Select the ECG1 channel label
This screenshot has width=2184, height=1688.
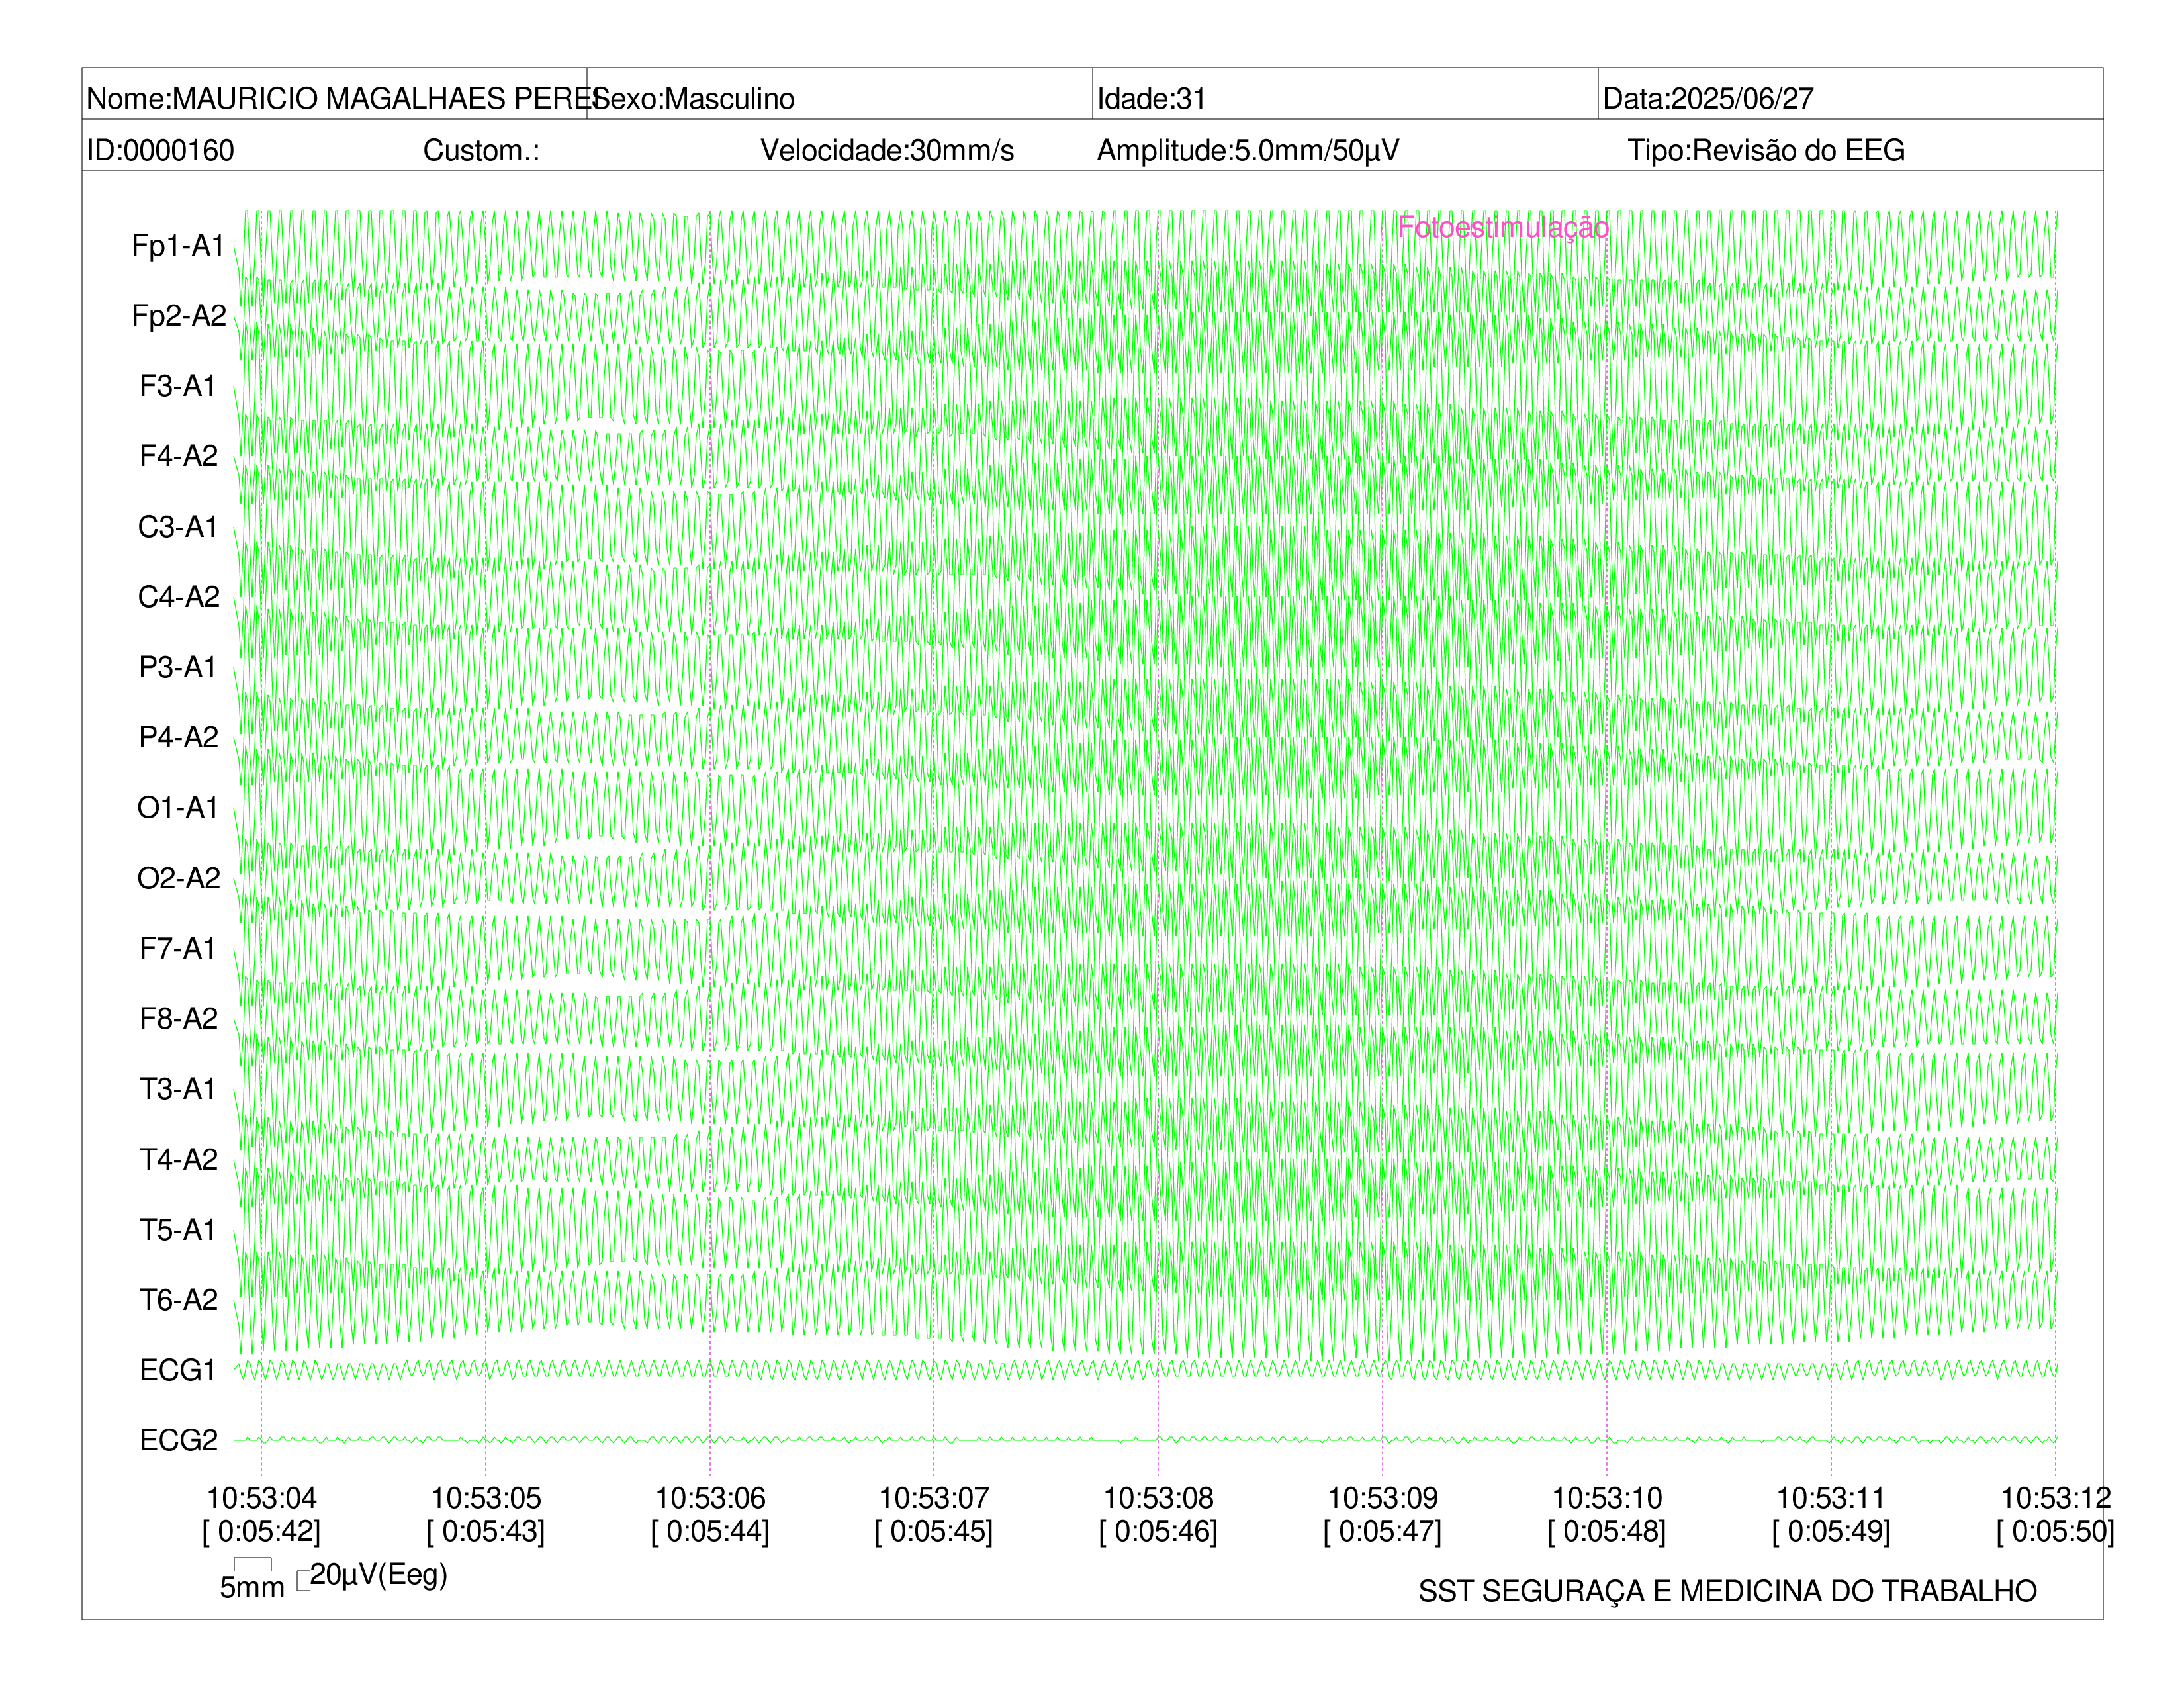(x=178, y=1370)
